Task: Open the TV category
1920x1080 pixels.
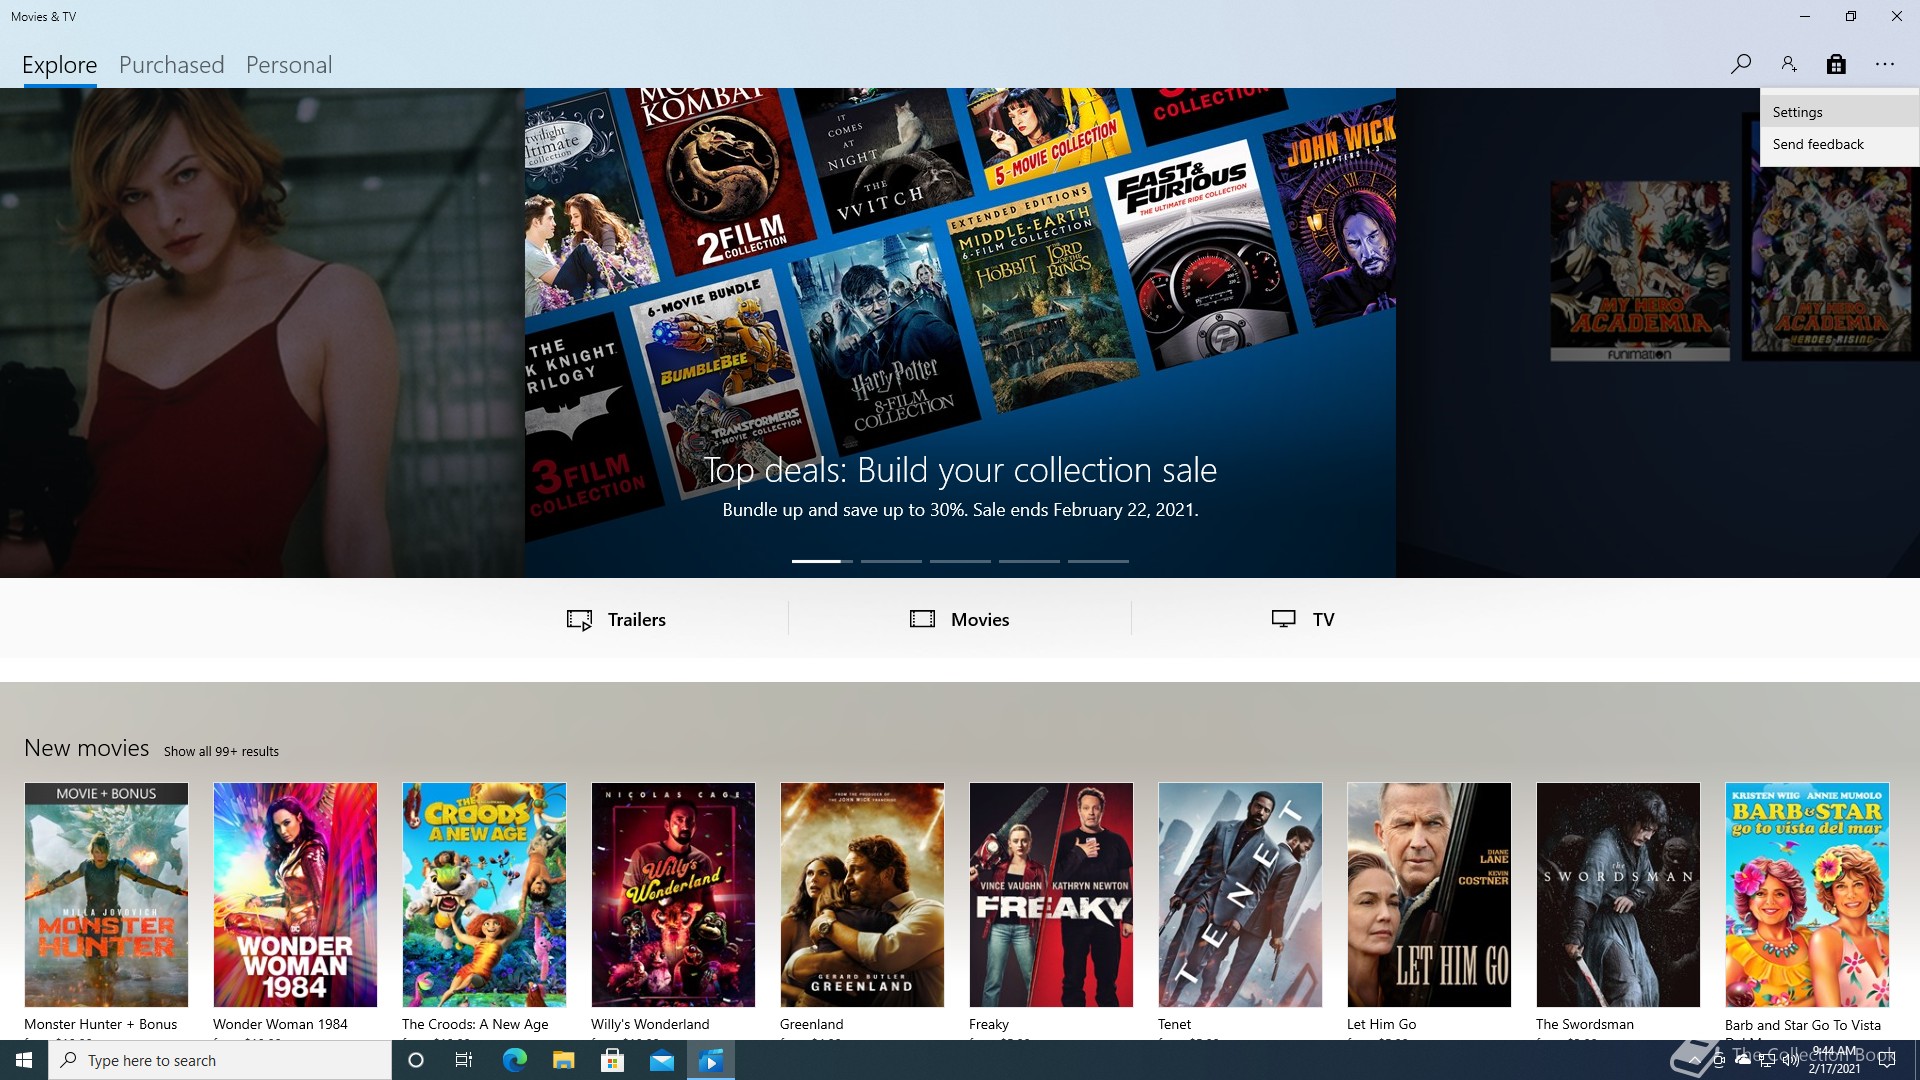Action: (1303, 620)
